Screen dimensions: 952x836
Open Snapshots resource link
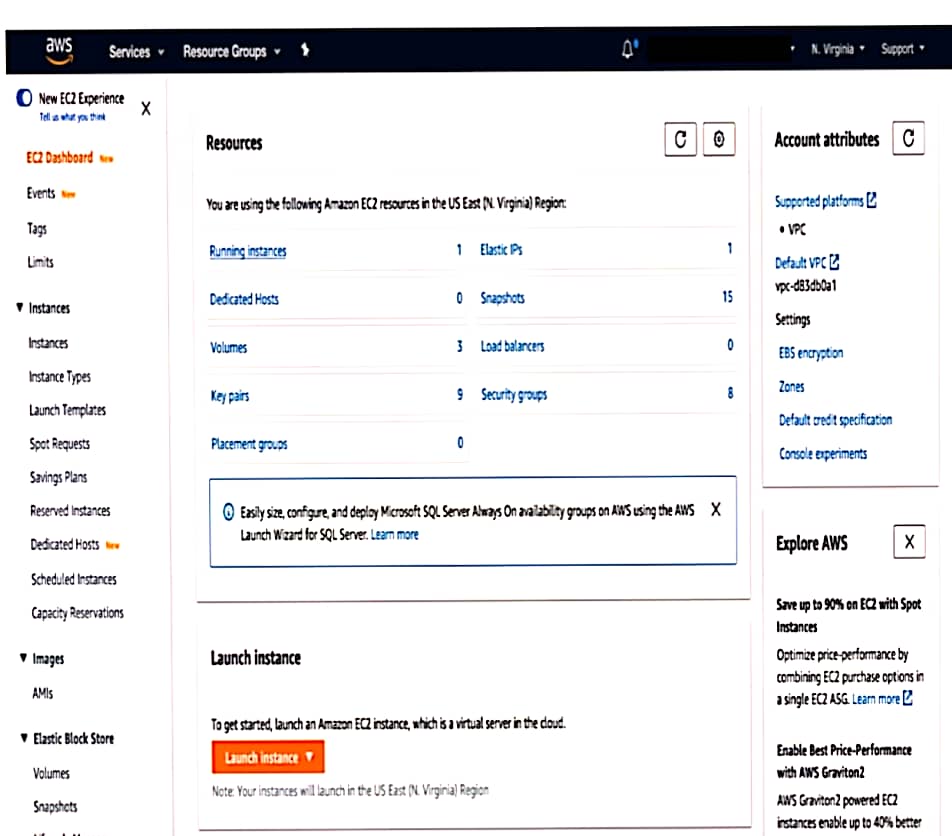click(502, 297)
